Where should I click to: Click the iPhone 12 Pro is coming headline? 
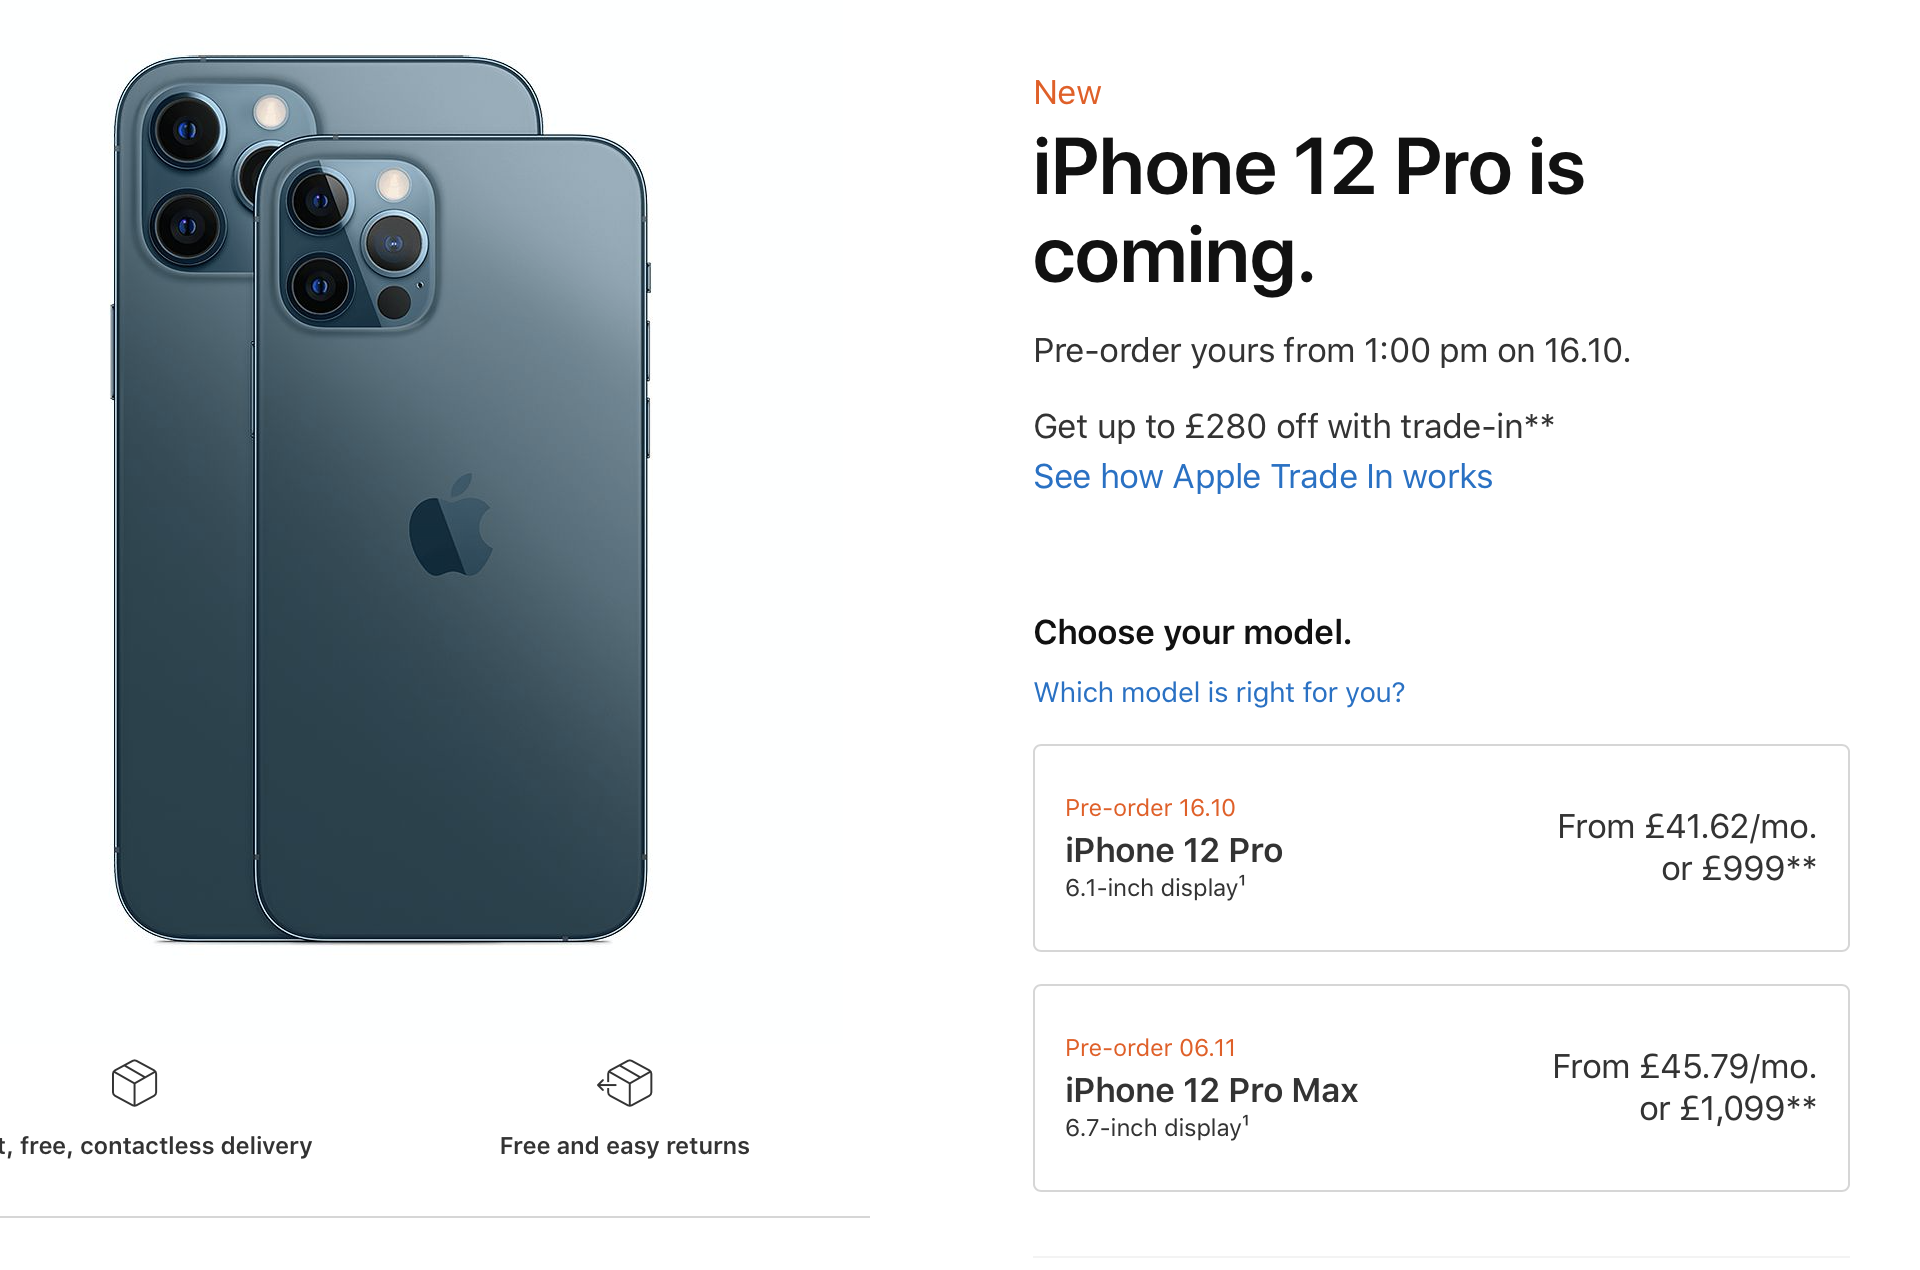1308,211
